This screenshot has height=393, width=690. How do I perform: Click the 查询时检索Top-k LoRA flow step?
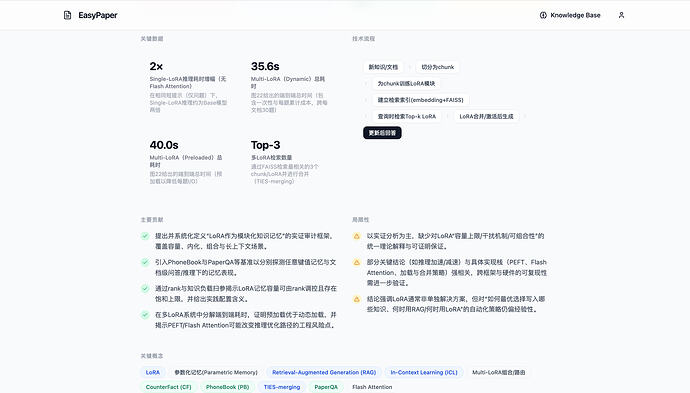click(407, 116)
